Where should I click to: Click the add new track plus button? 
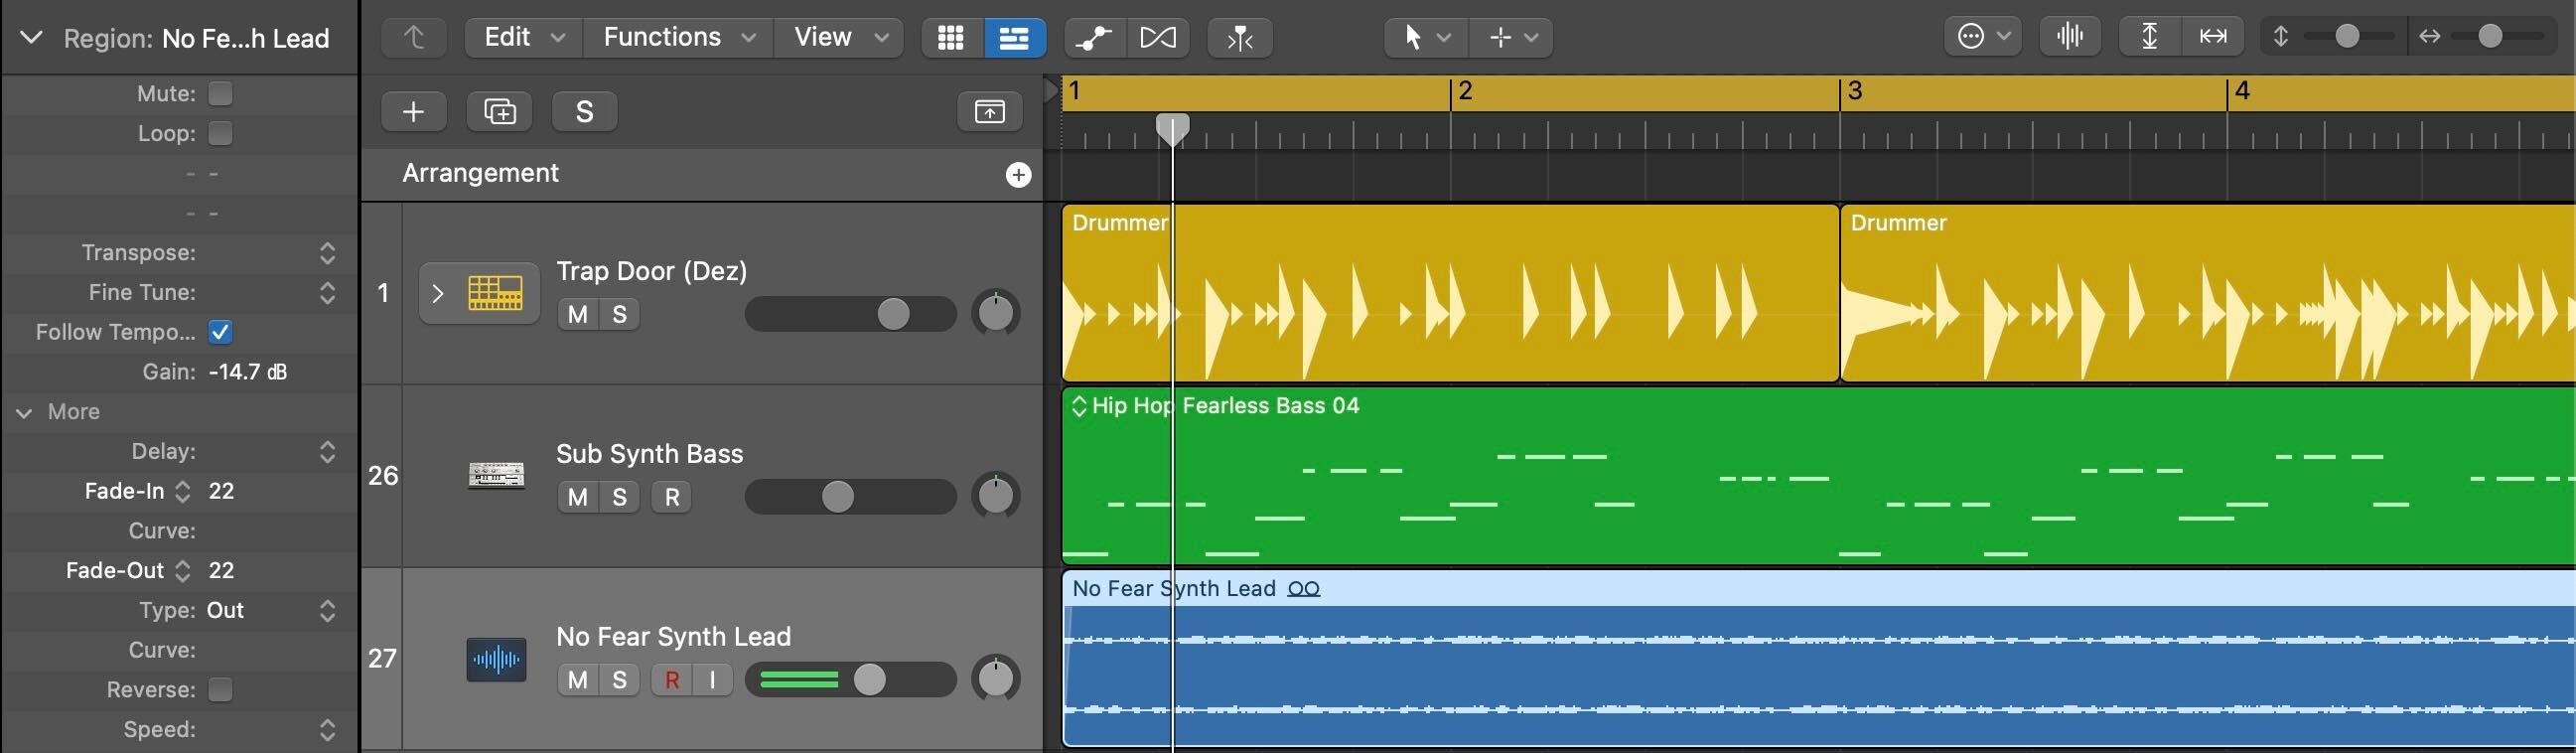413,111
